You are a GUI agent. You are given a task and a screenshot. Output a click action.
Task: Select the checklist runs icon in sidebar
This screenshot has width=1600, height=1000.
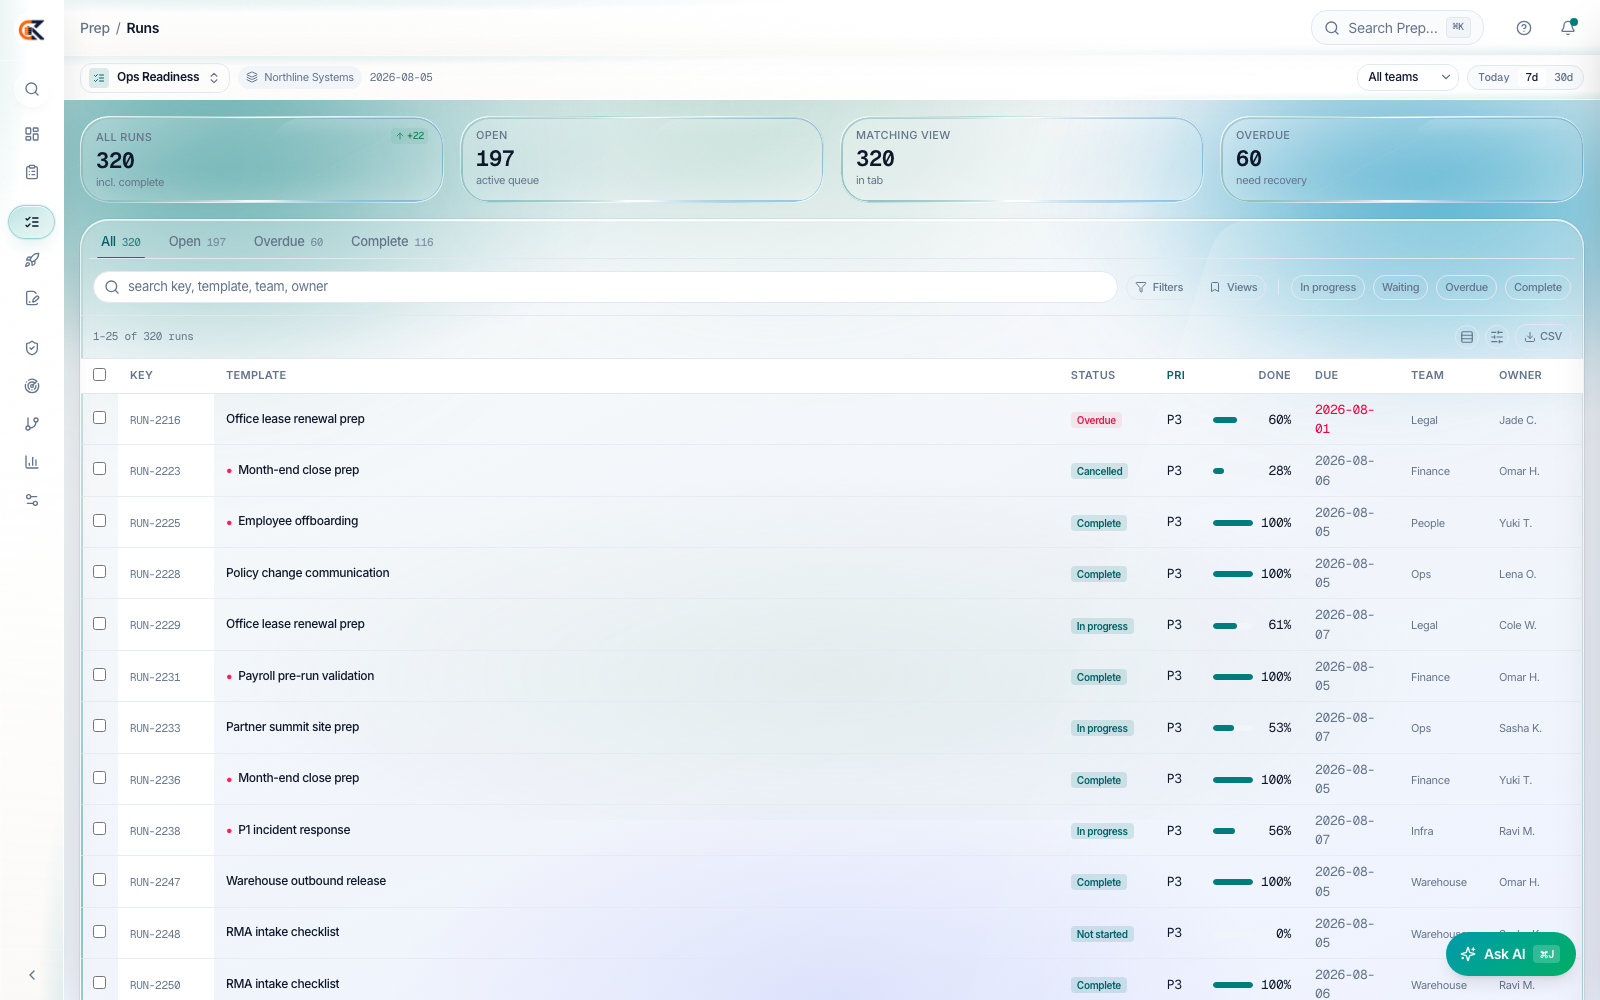coord(32,222)
